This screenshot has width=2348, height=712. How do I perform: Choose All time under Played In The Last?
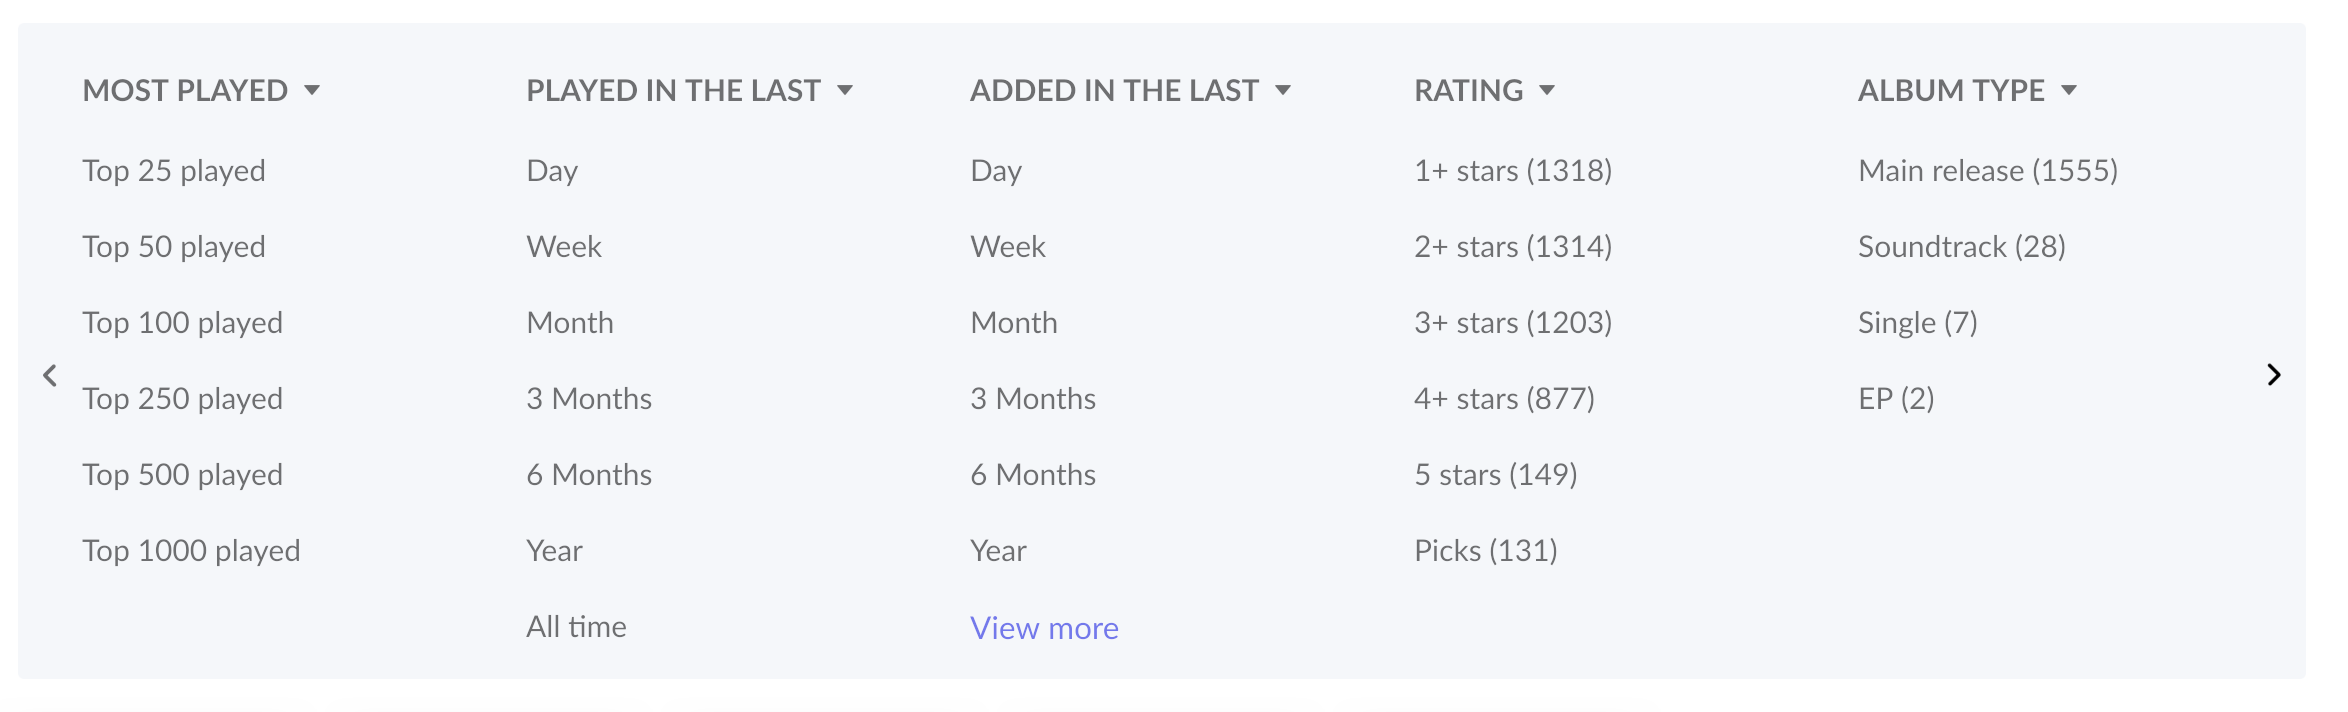coord(576,627)
